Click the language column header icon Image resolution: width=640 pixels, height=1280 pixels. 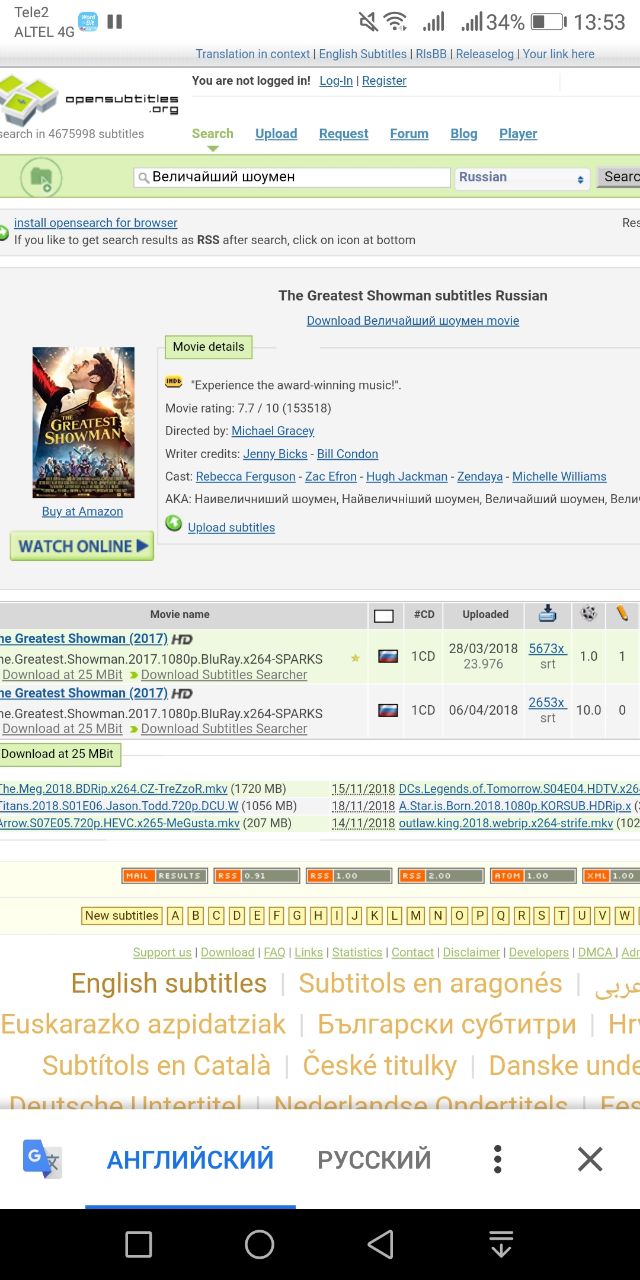(384, 616)
